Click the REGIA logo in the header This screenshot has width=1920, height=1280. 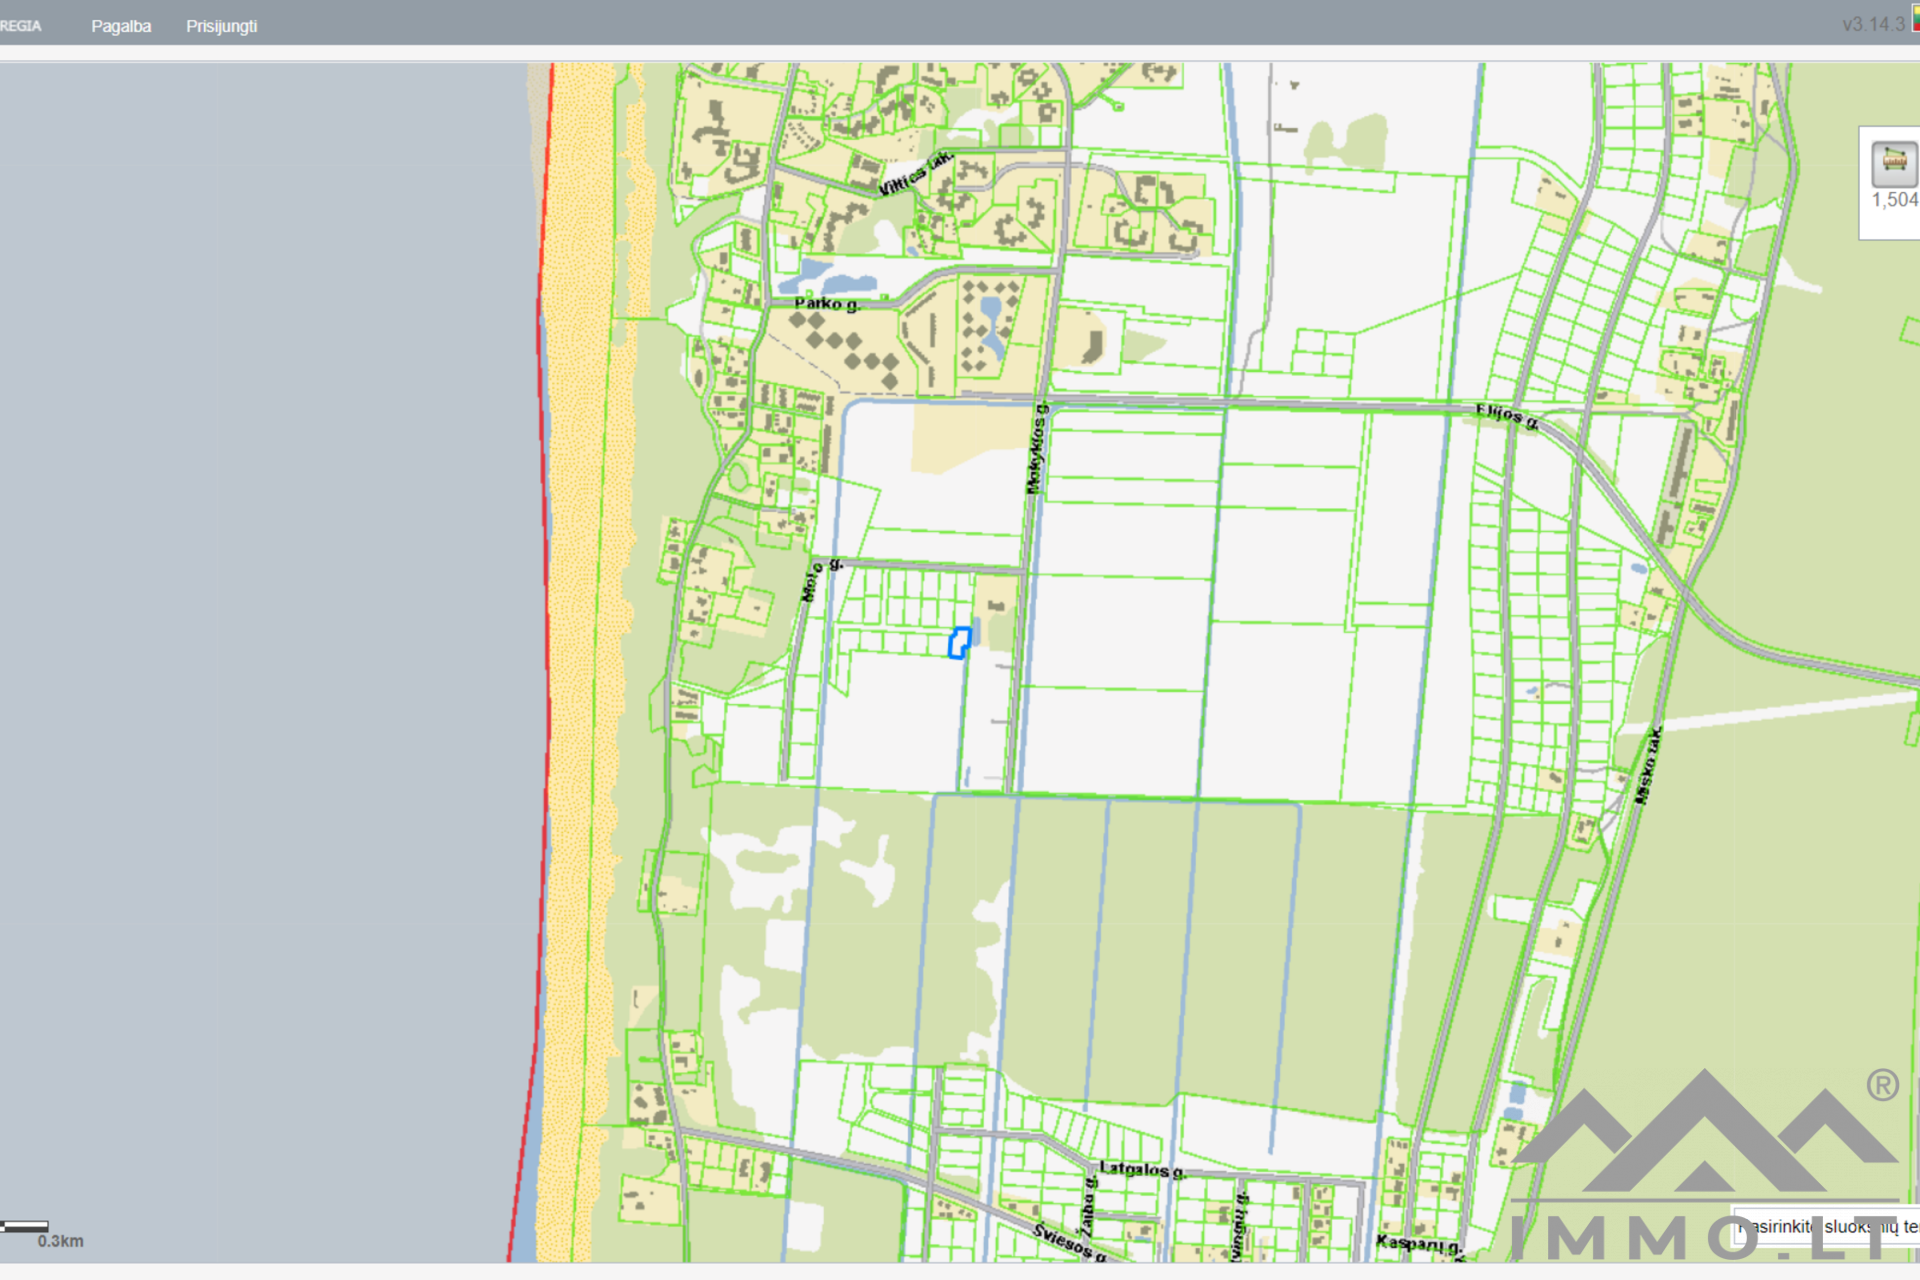click(20, 26)
